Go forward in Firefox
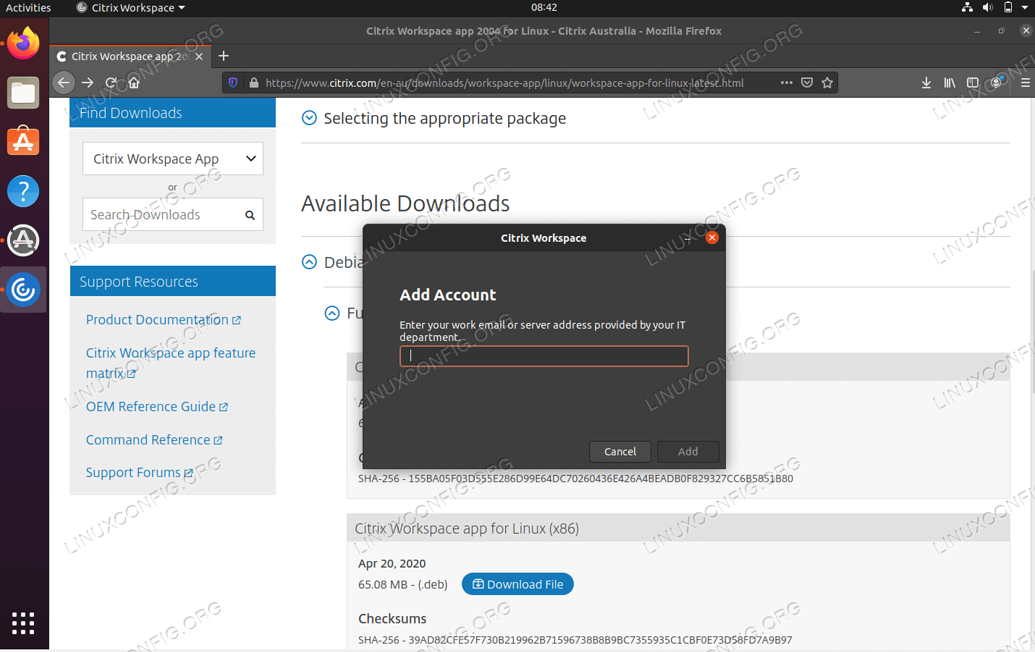 coord(87,82)
